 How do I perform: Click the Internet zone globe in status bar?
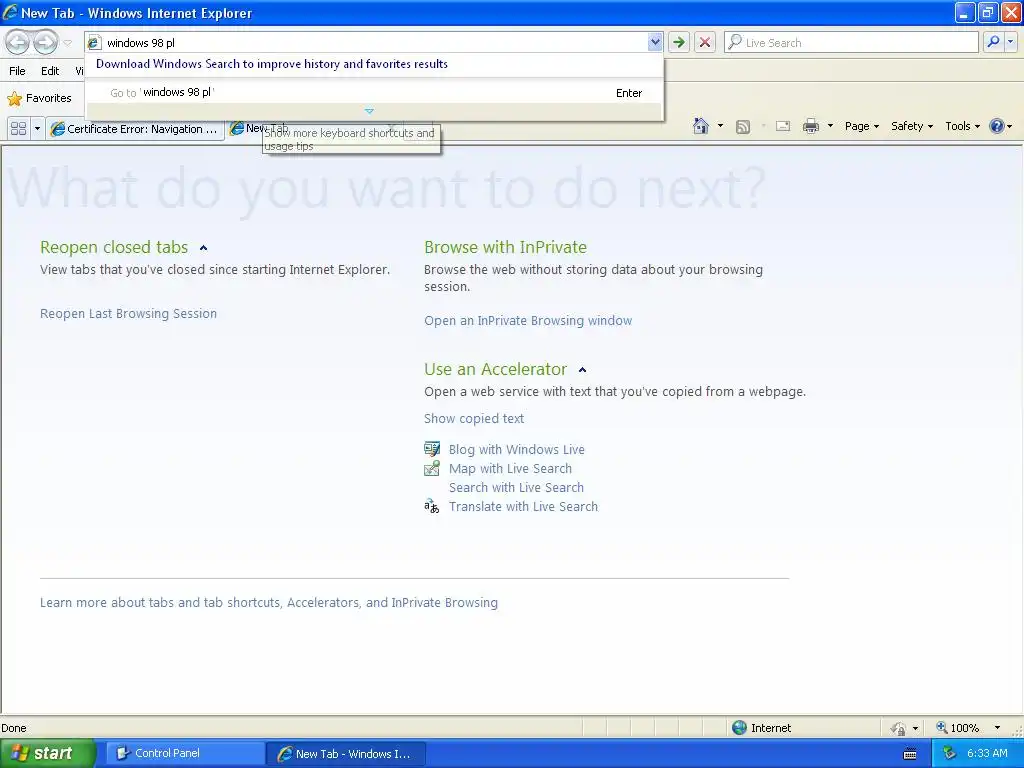coord(739,728)
